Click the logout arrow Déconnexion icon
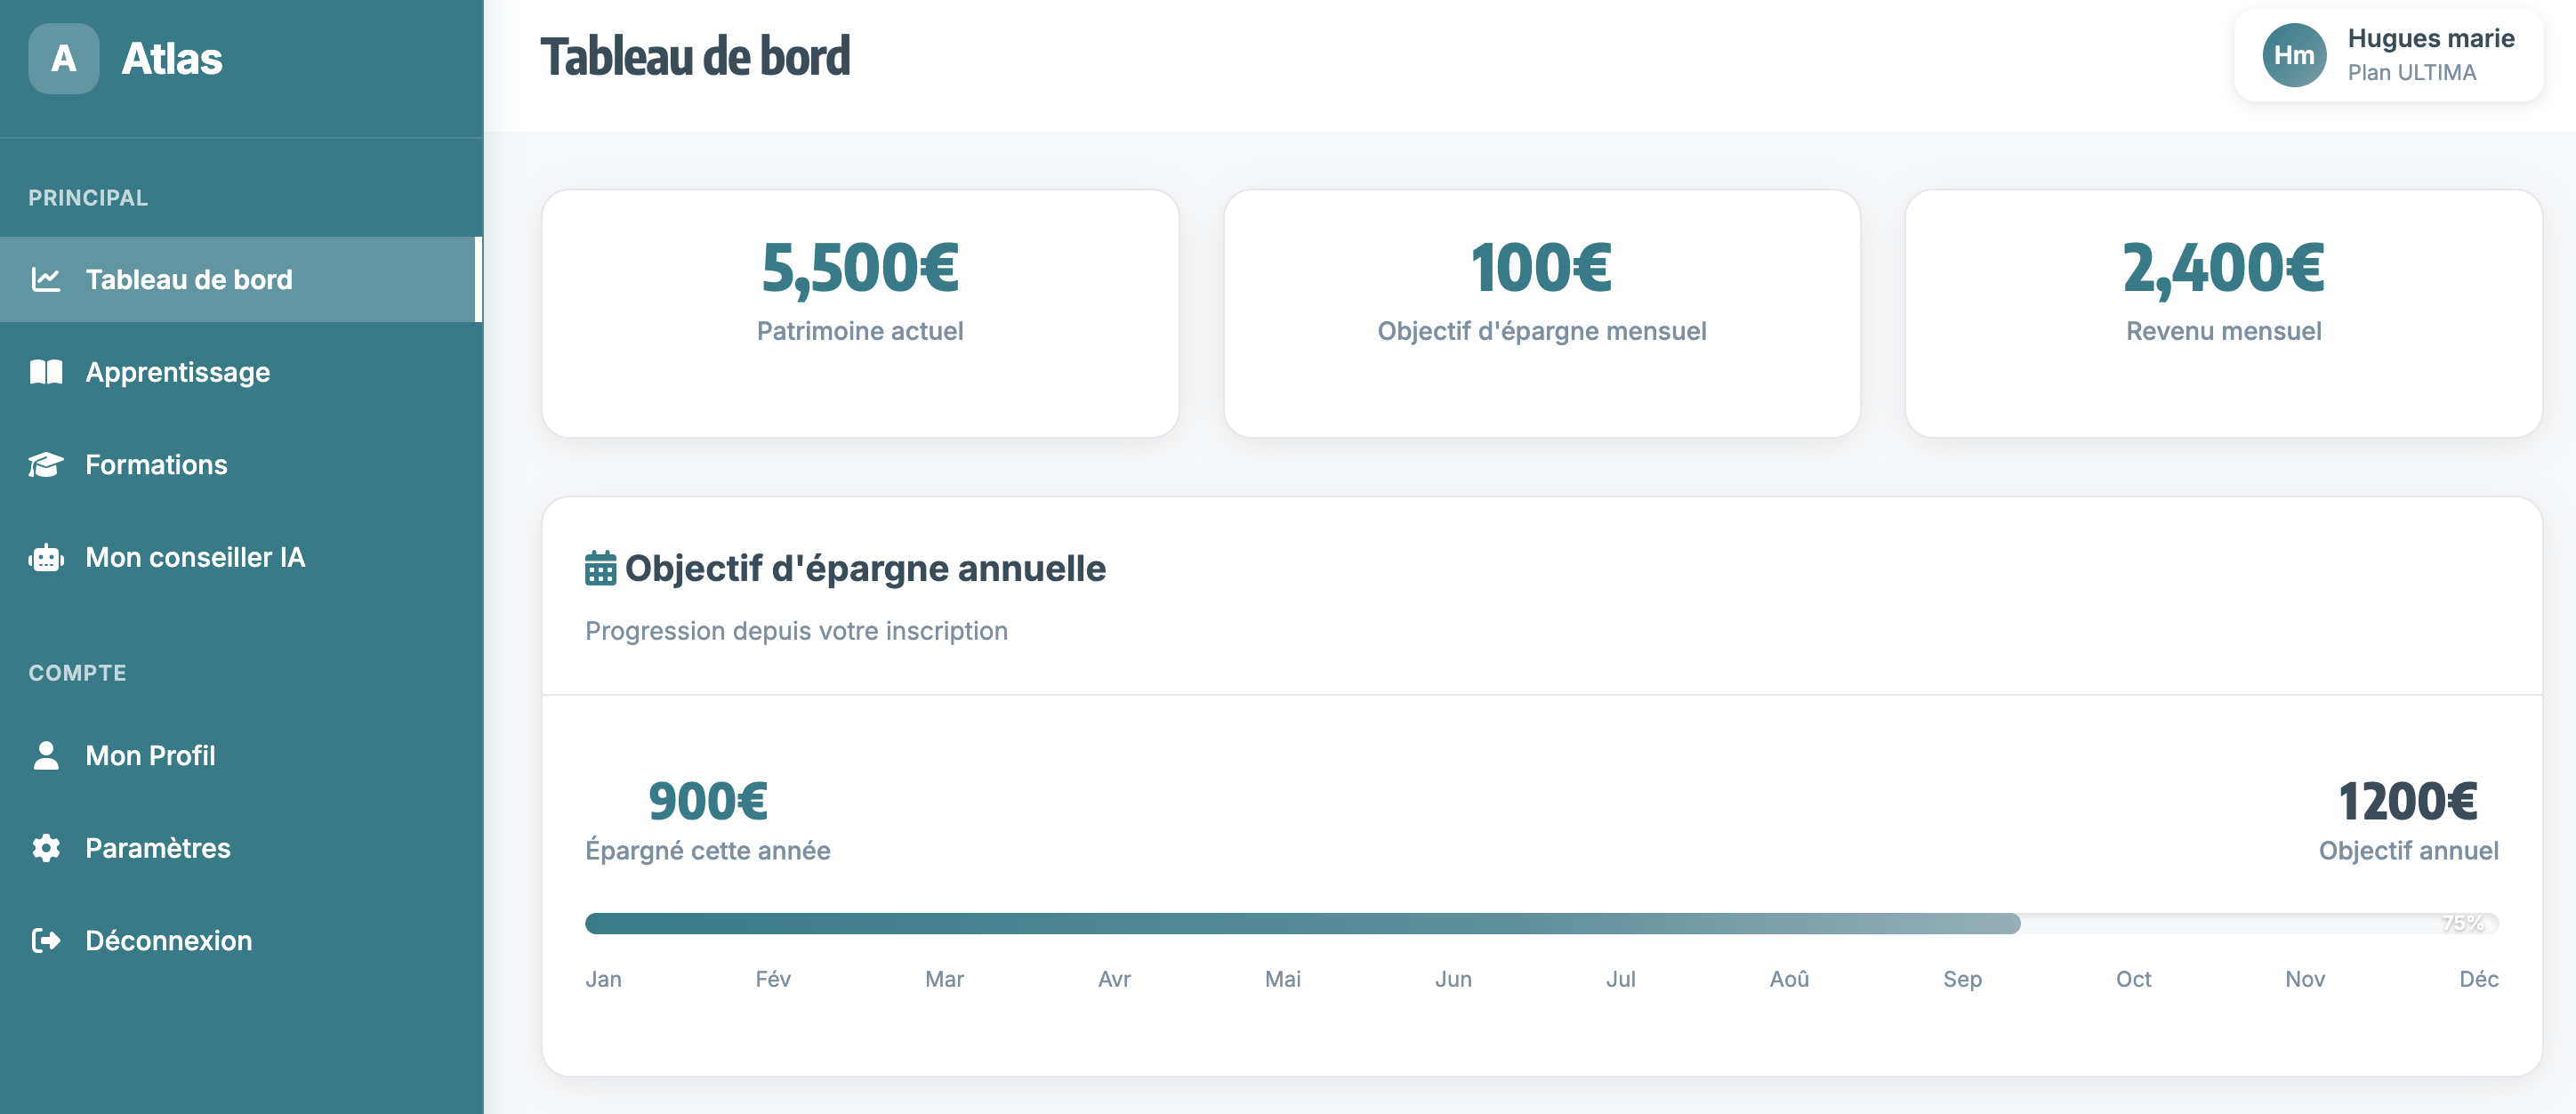Viewport: 2576px width, 1114px height. (x=46, y=941)
